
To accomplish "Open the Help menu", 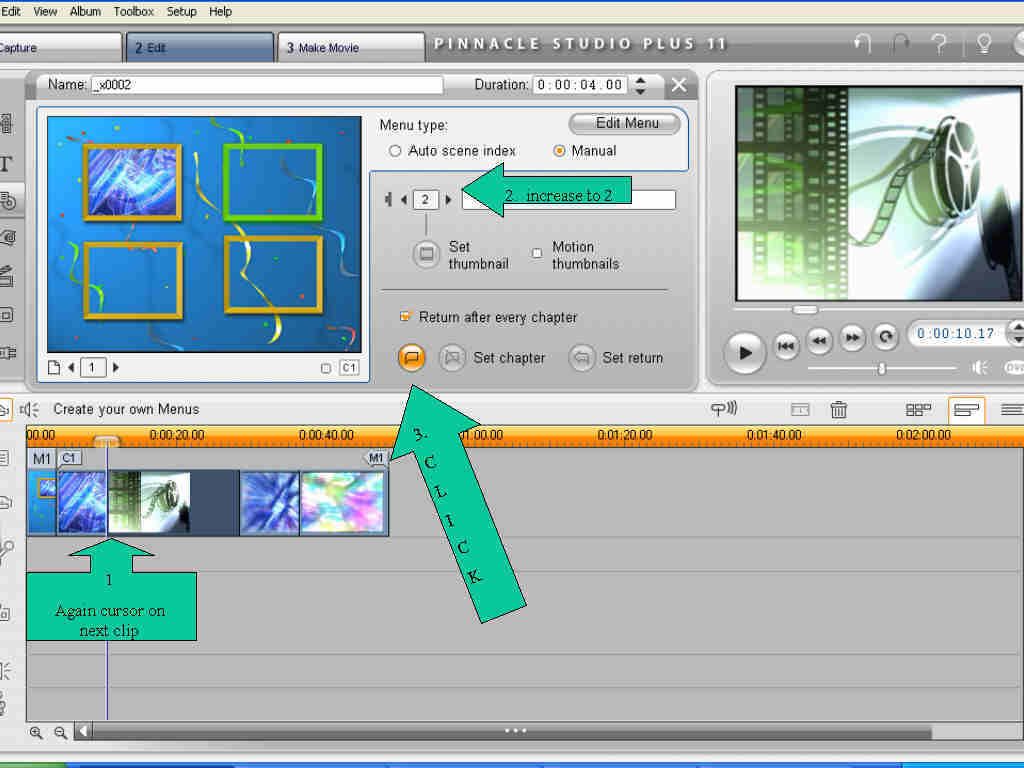I will pyautogui.click(x=220, y=12).
